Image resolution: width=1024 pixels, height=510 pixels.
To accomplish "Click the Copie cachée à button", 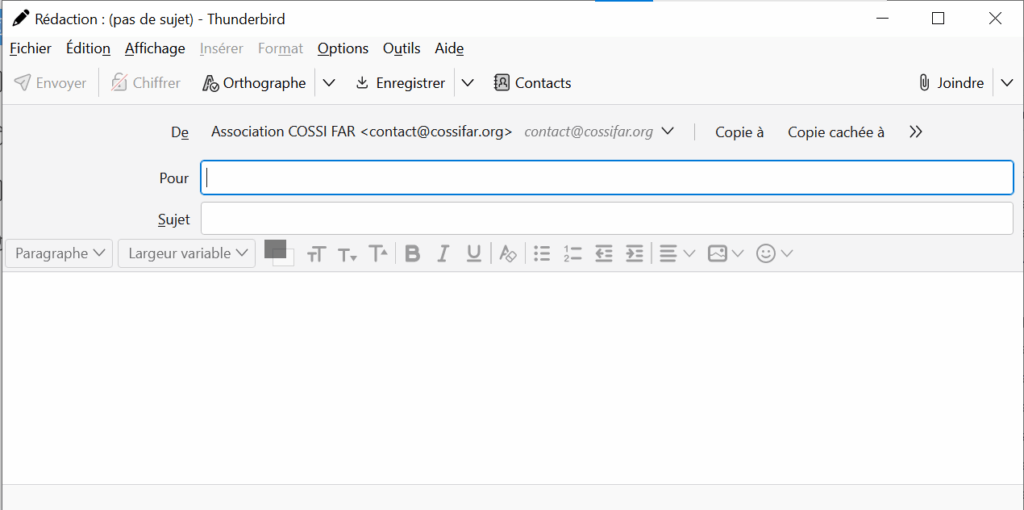I will [836, 132].
